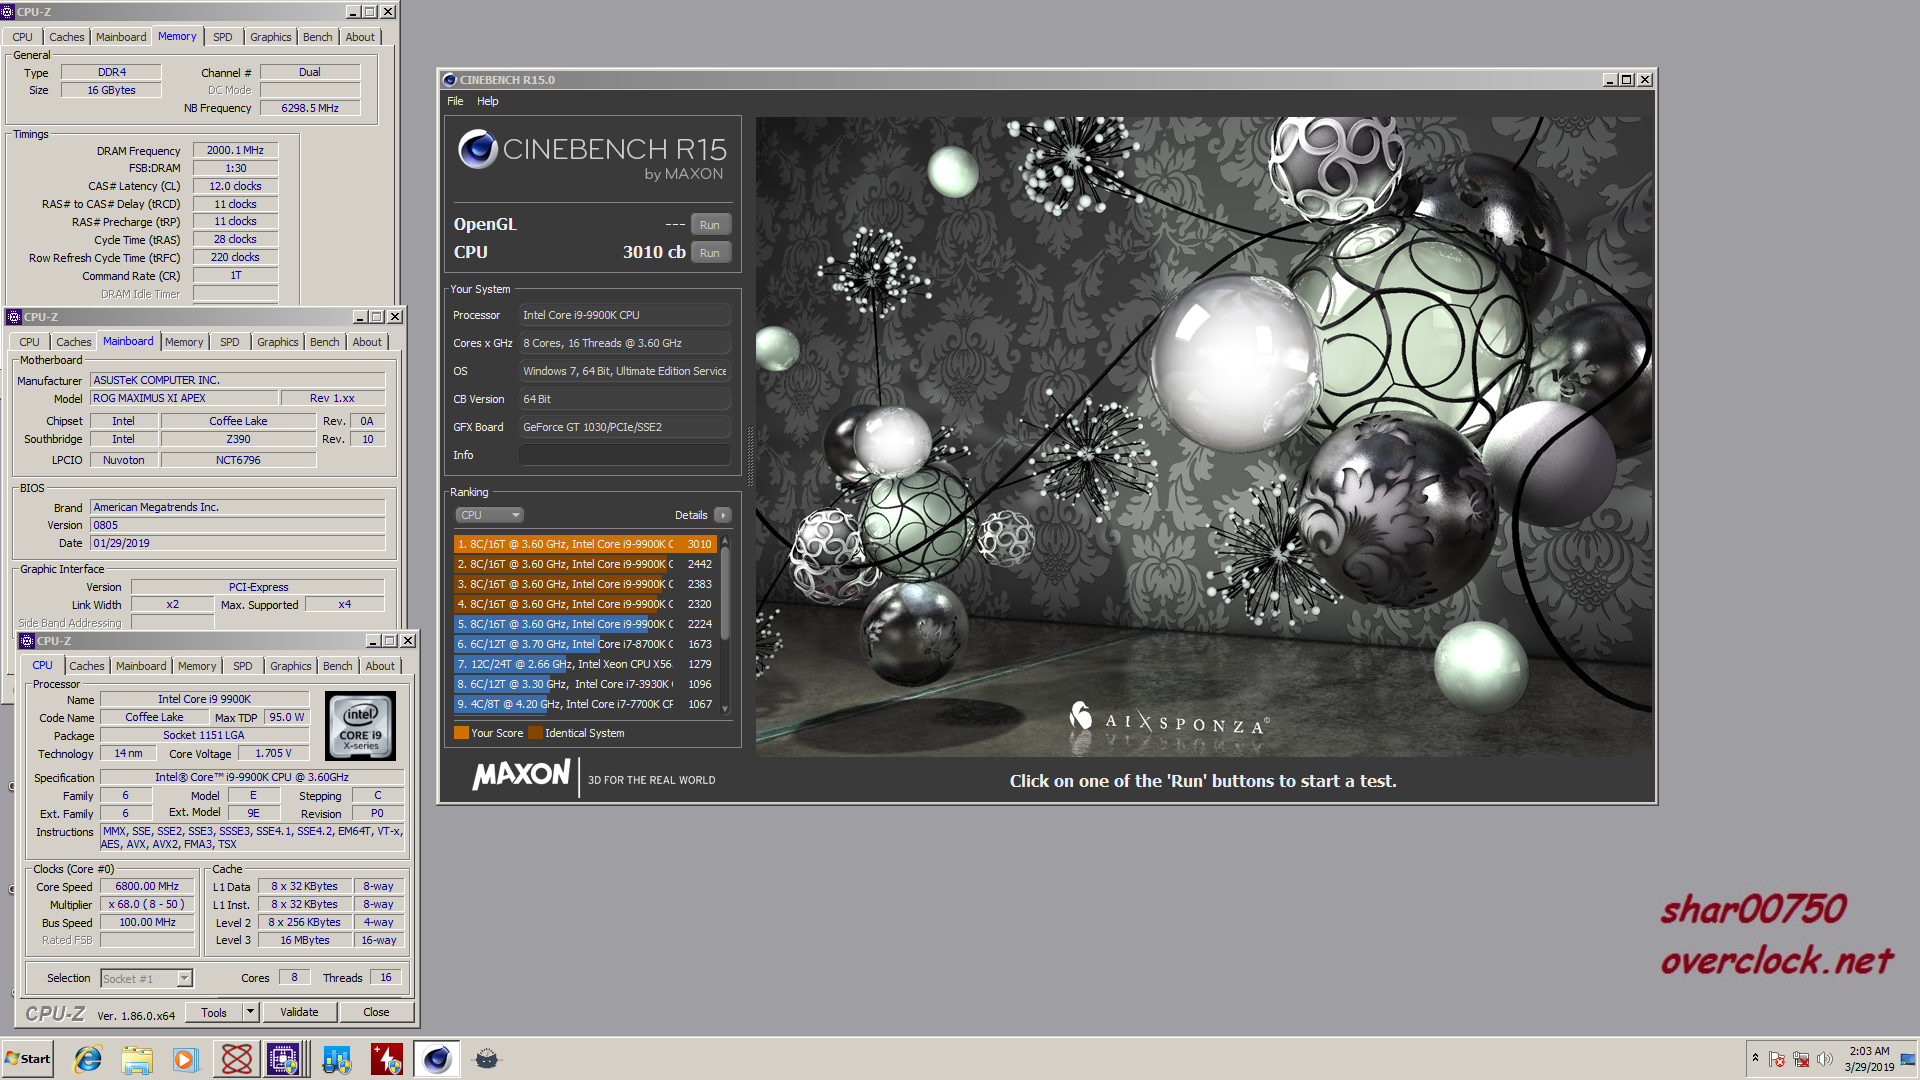
Task: Open the volume speaker tray icon
Action: tap(1825, 1059)
